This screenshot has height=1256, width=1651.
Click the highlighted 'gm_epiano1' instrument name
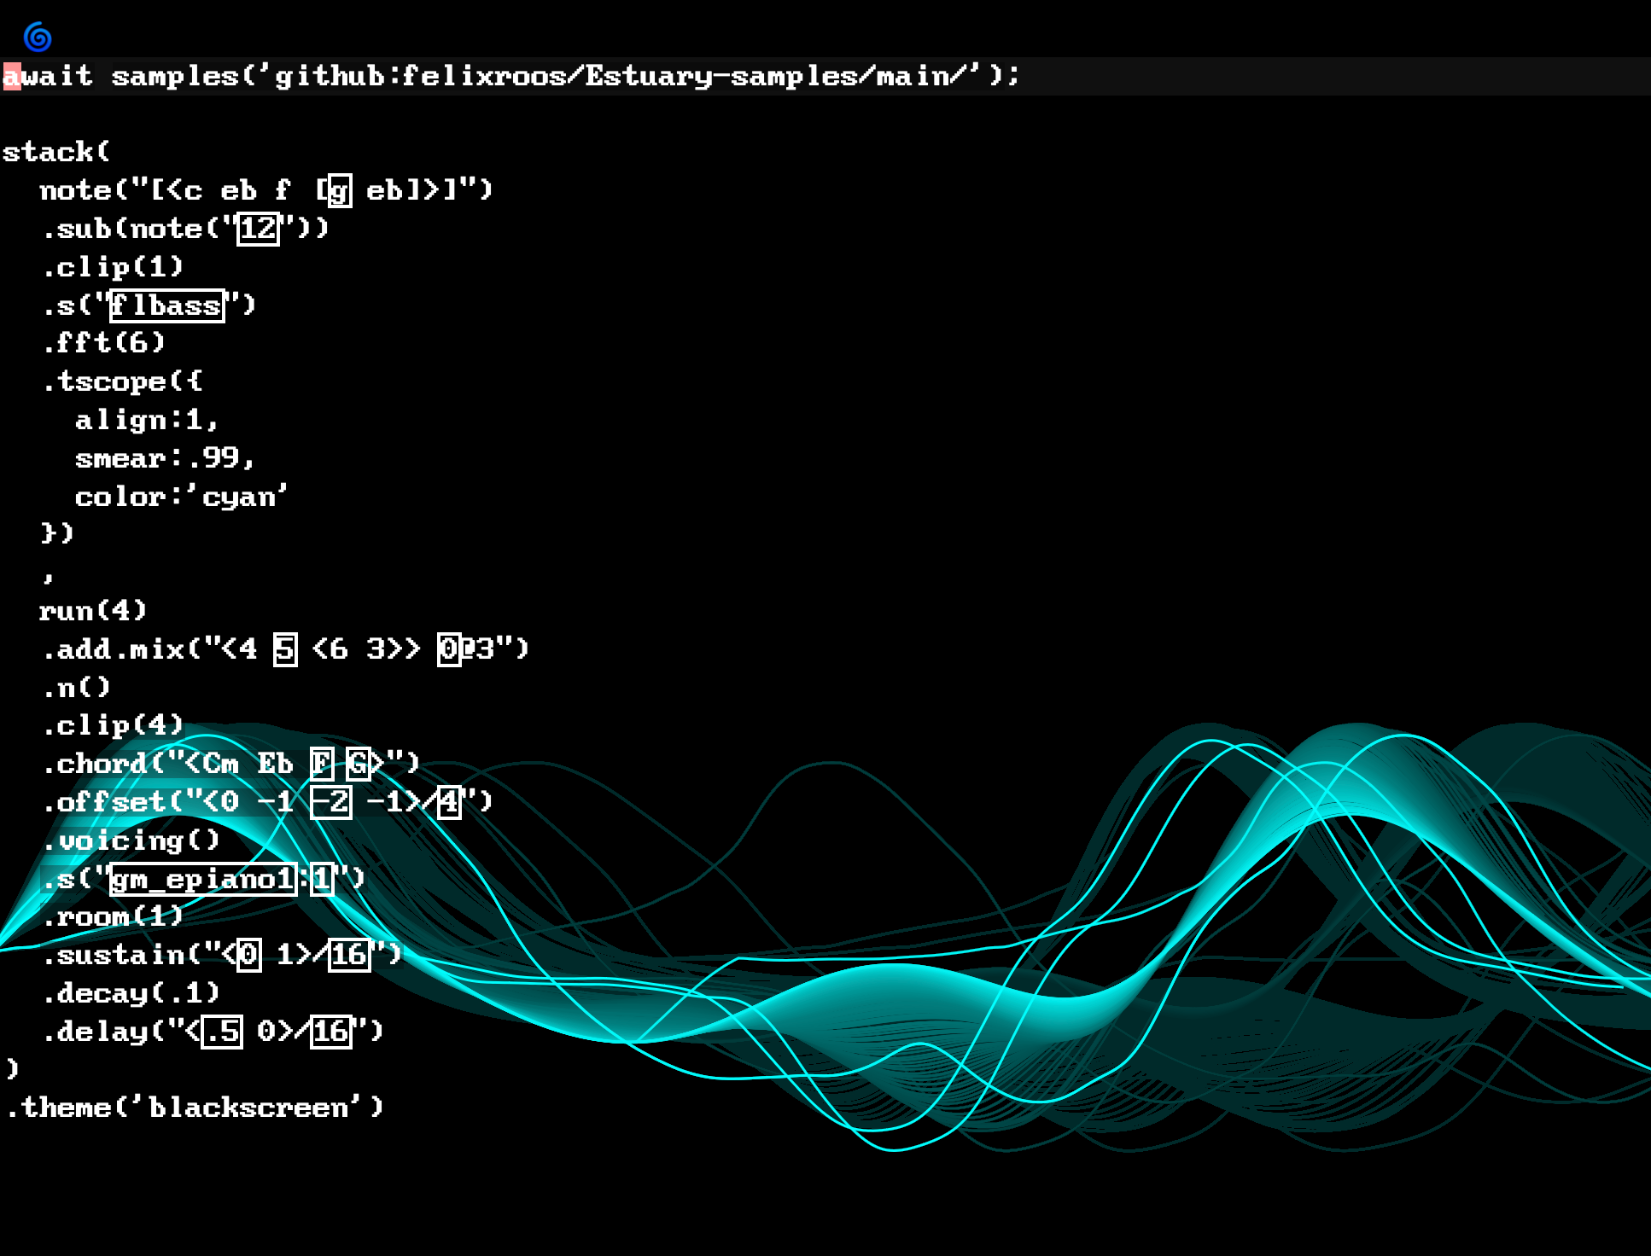coord(202,879)
